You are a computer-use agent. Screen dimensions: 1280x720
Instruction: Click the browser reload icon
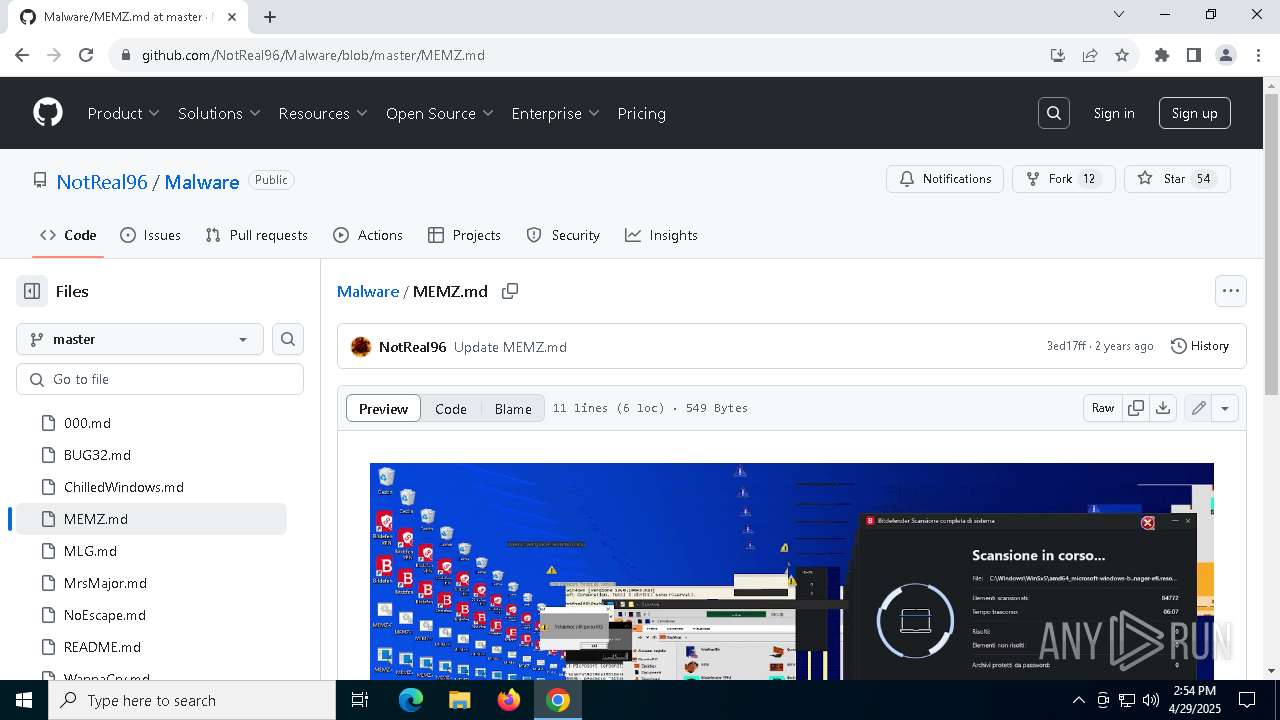click(86, 55)
